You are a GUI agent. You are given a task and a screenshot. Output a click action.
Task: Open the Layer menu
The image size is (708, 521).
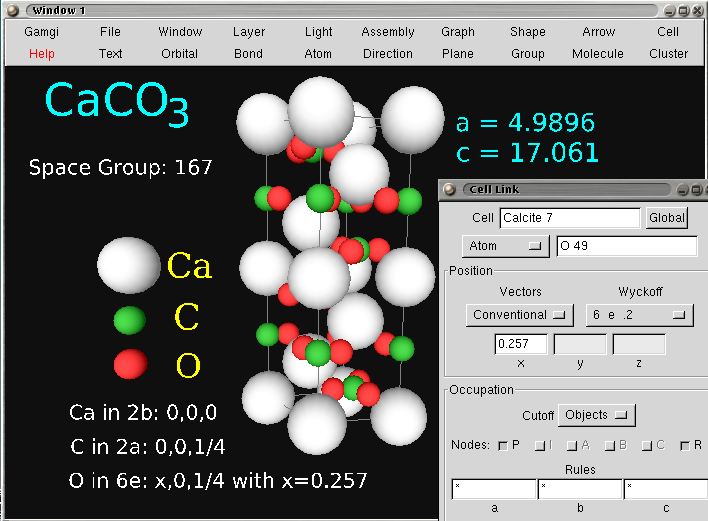tap(249, 32)
